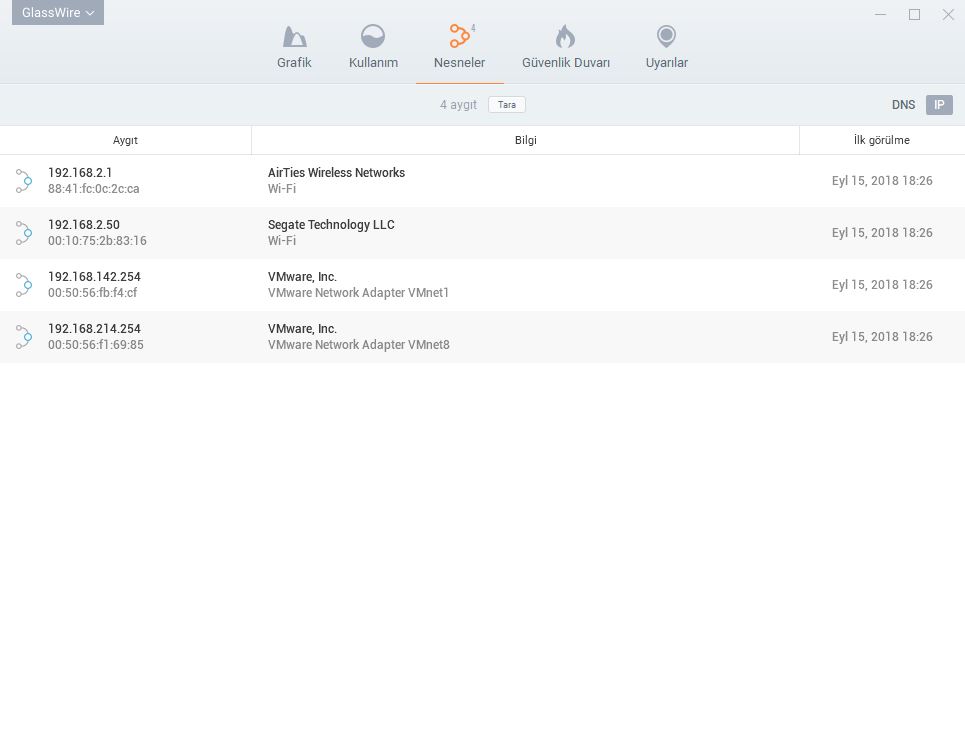Click the Nesneles network nodes icon
965x742 pixels.
(x=460, y=36)
